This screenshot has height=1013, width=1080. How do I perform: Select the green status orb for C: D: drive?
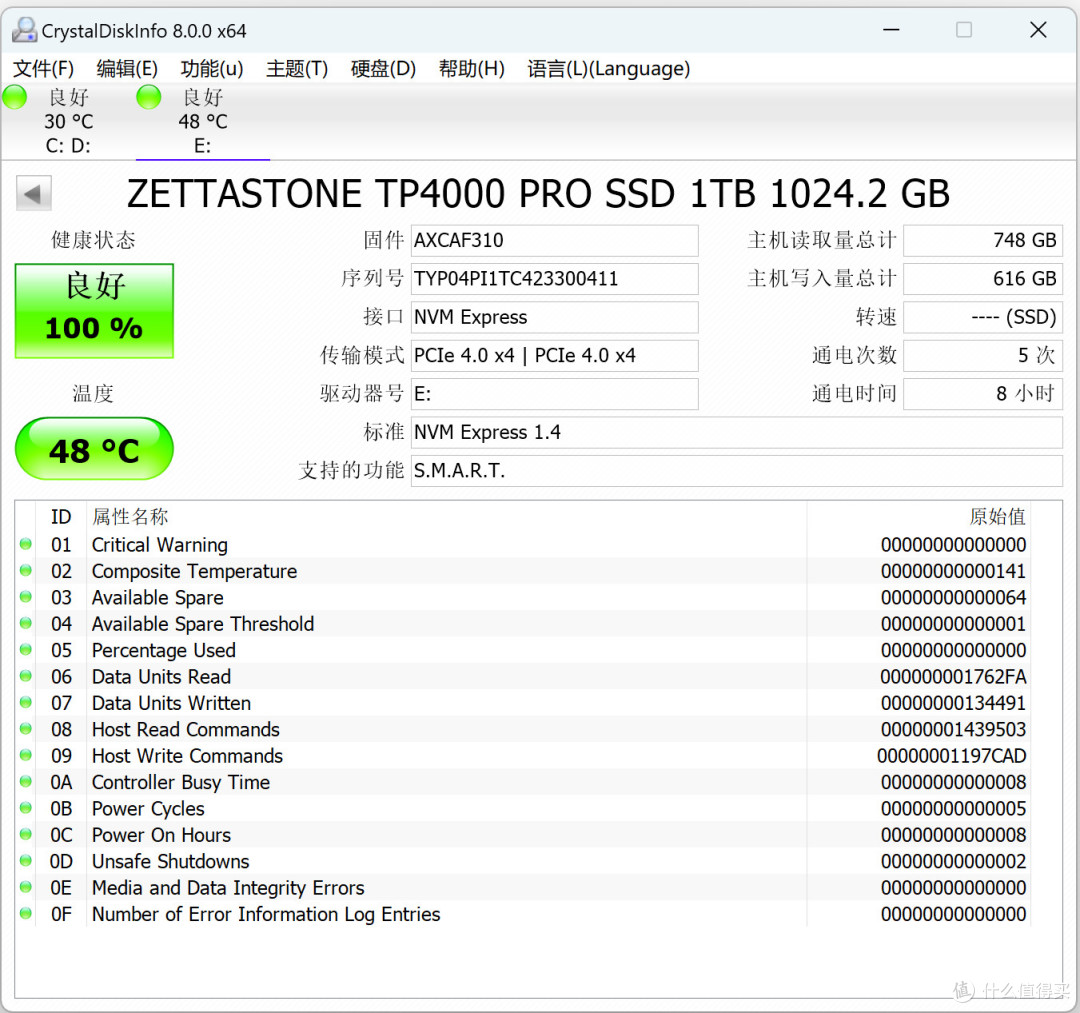point(14,97)
